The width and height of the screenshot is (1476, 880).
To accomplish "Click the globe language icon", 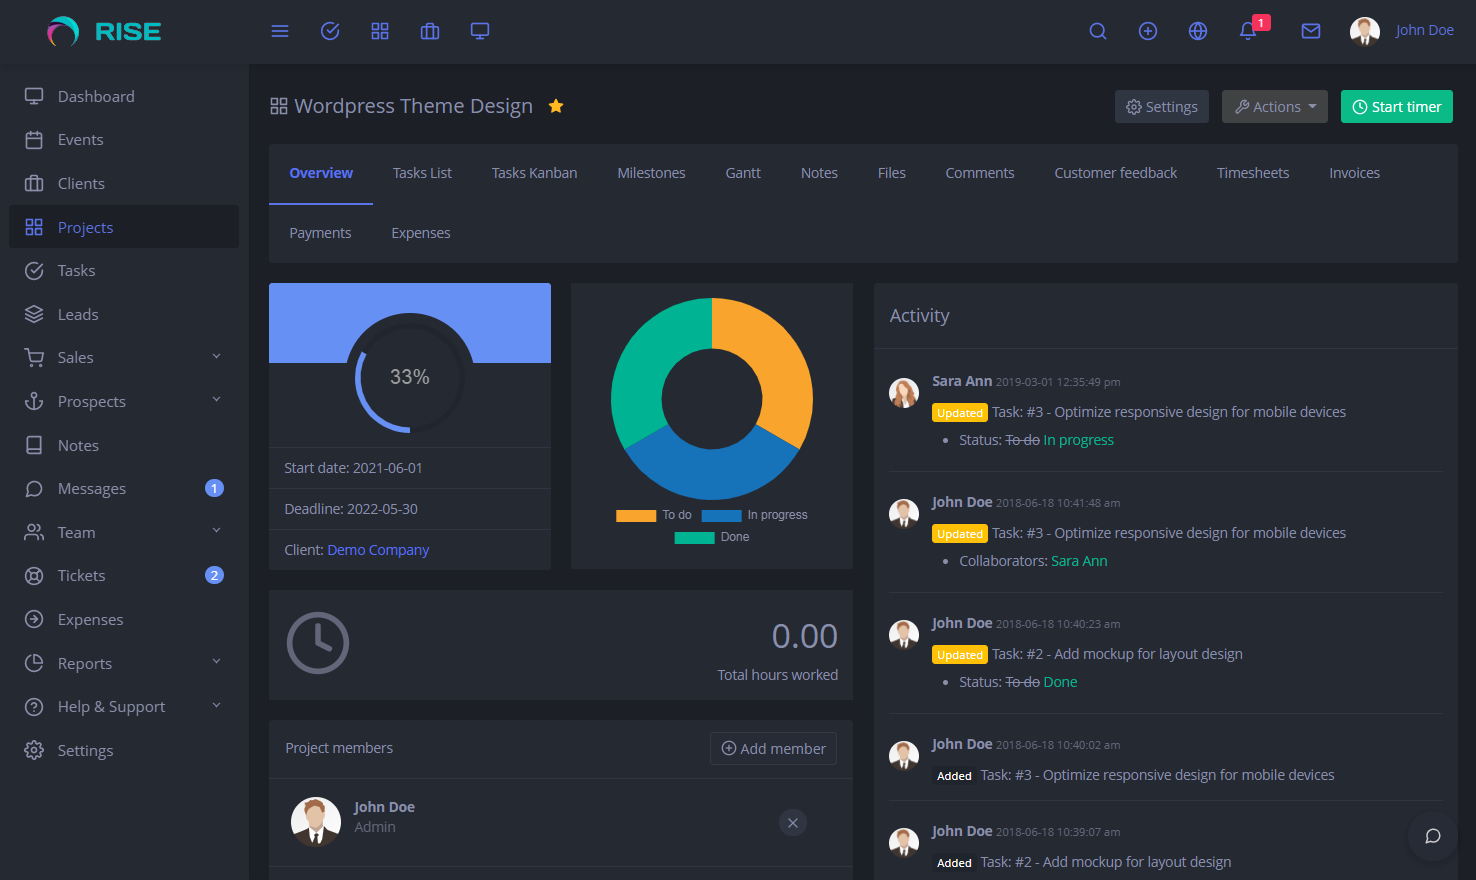I will point(1197,31).
